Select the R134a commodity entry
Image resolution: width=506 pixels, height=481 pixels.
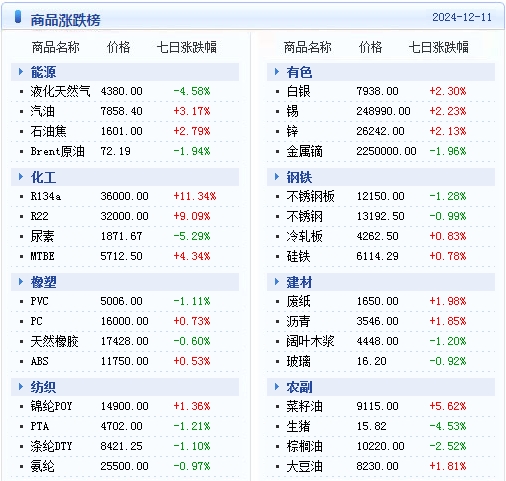[46, 196]
